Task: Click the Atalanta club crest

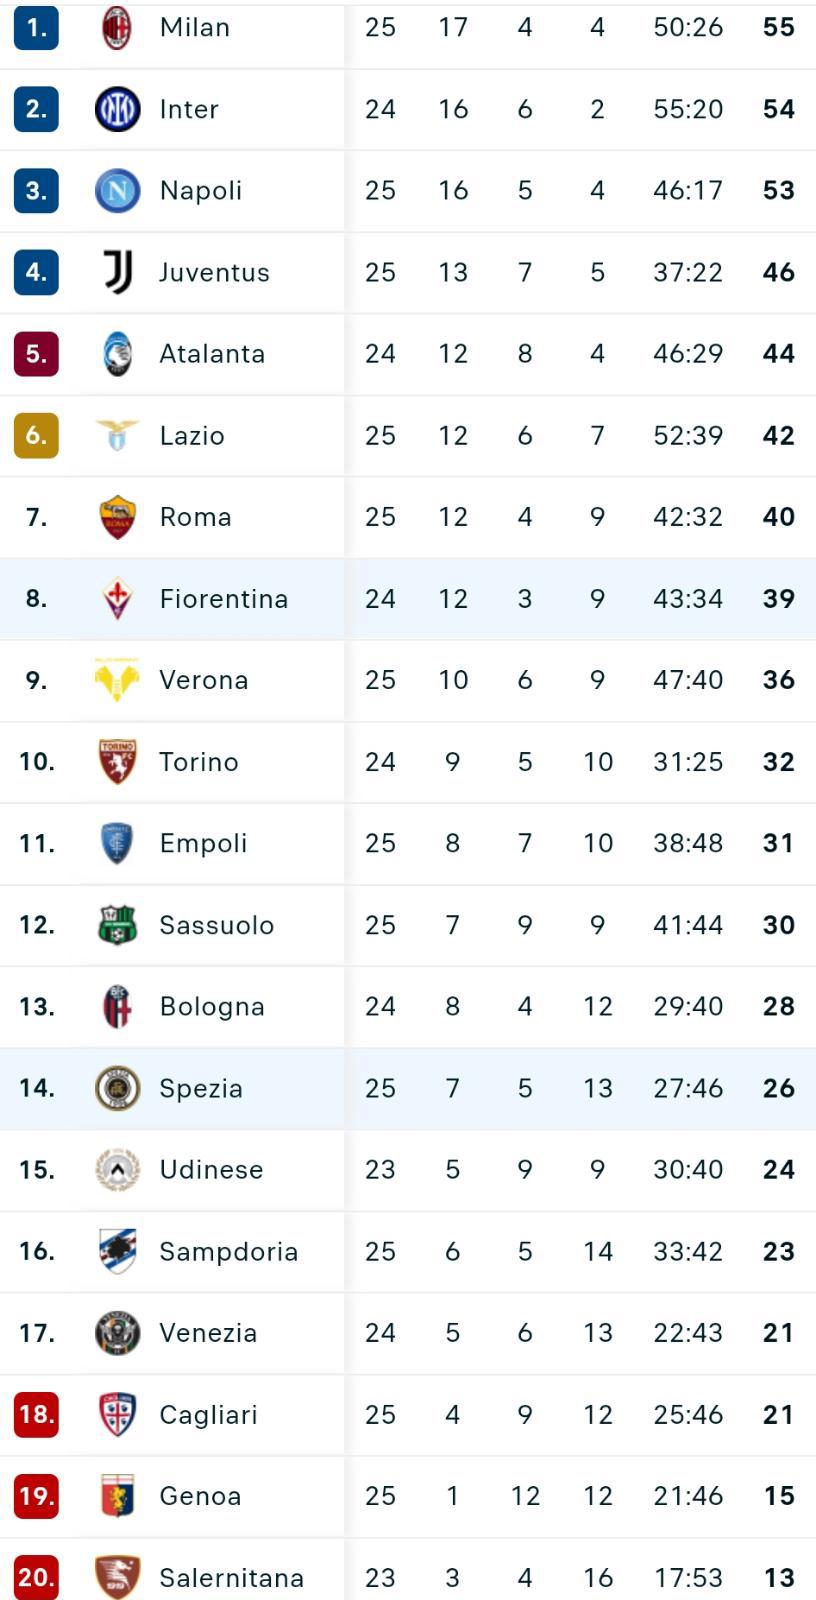Action: 117,353
